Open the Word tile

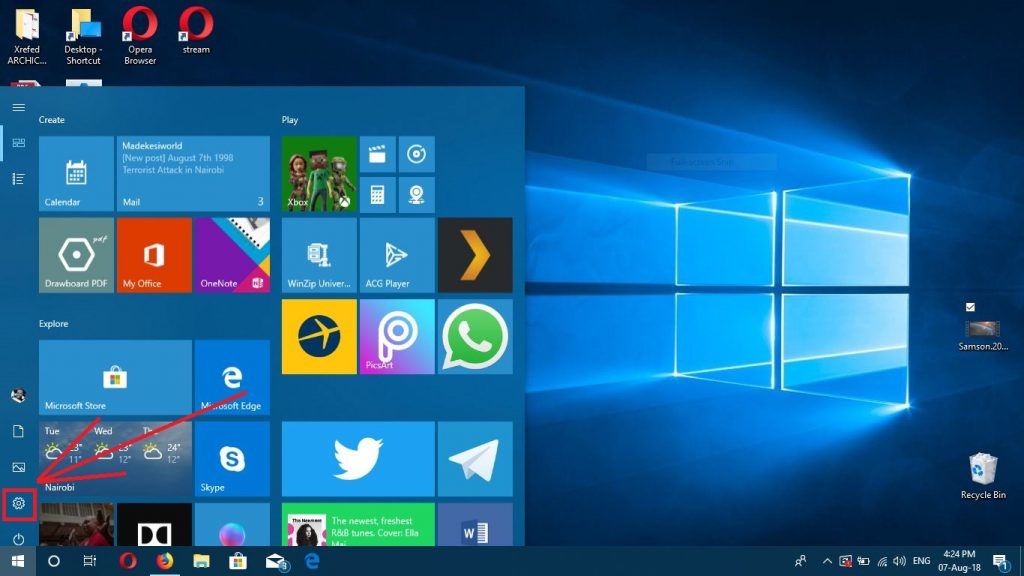pyautogui.click(x=475, y=524)
